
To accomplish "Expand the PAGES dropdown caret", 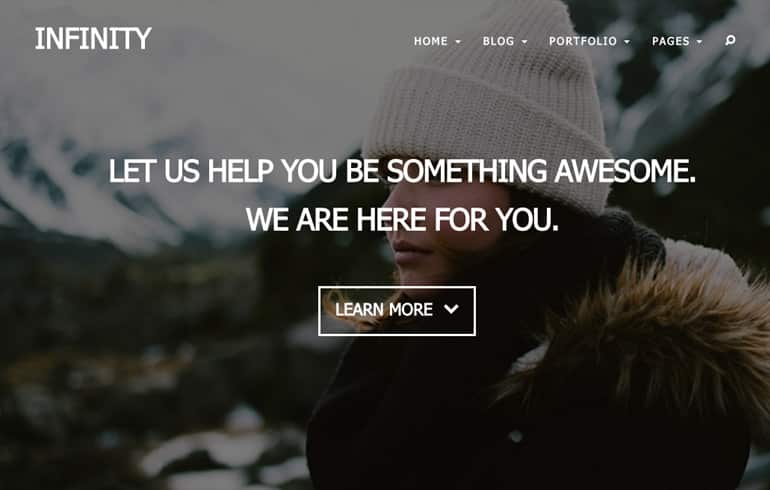I will 699,42.
